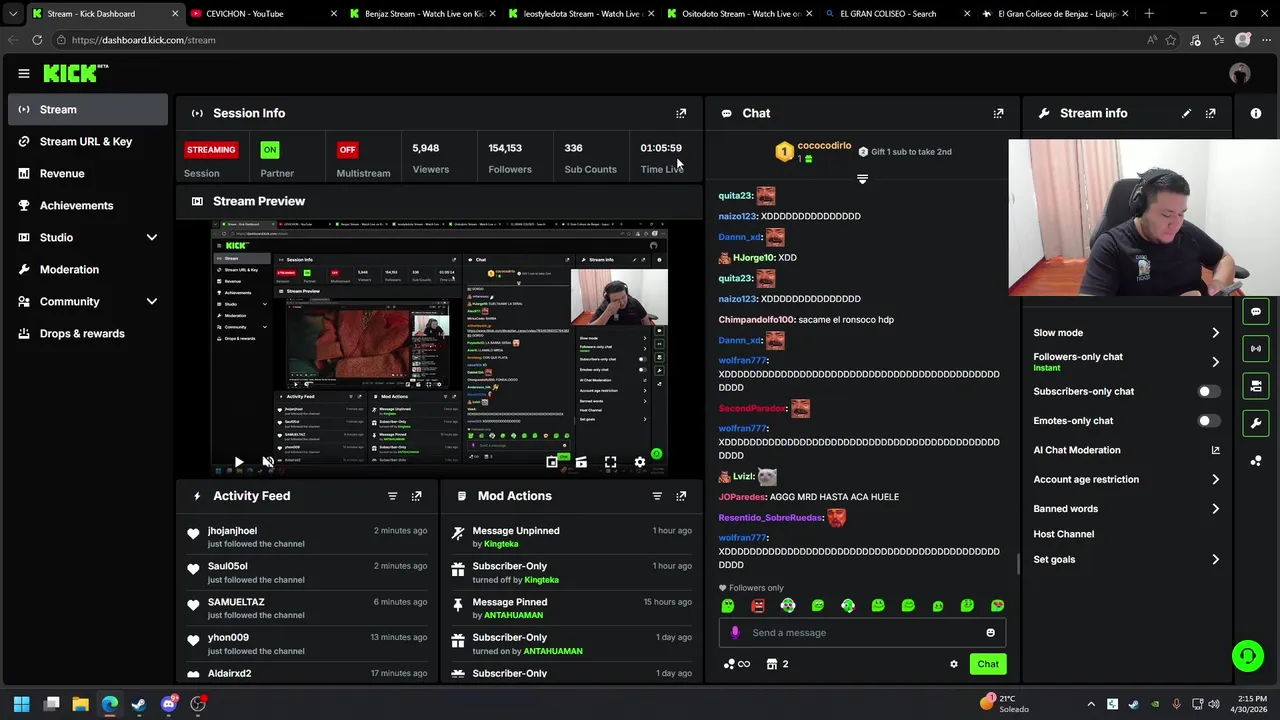
Task: Click Kingteka under Message Unpinned
Action: coord(501,544)
